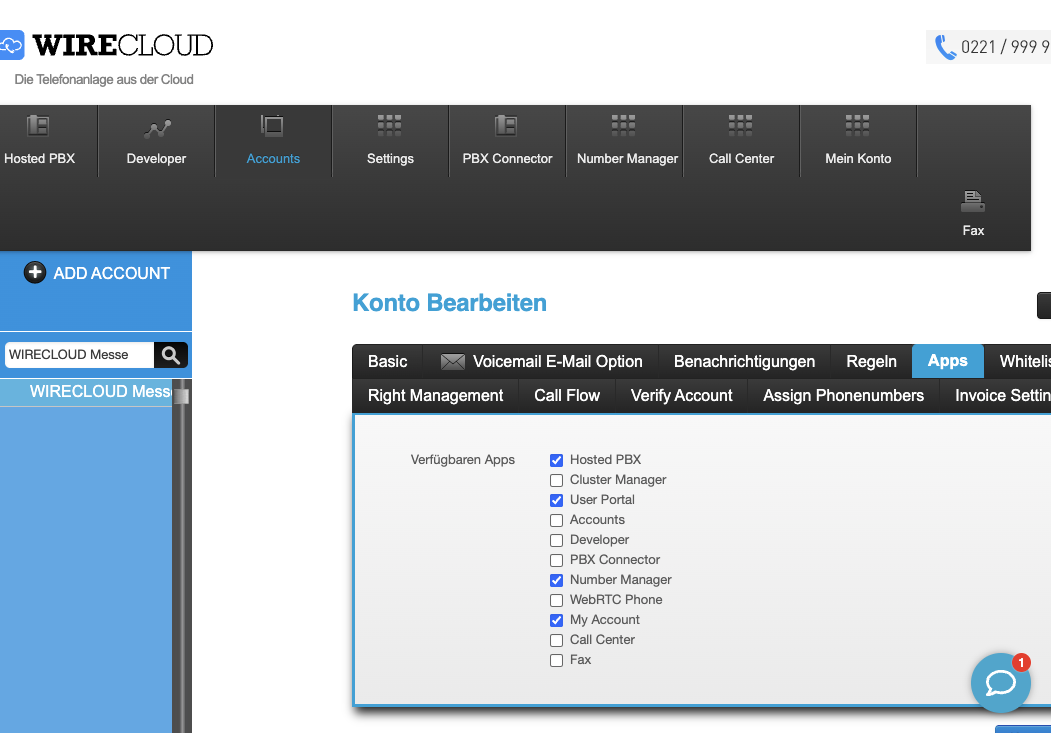Enable the Developer app checkbox
This screenshot has width=1051, height=733.
point(556,541)
